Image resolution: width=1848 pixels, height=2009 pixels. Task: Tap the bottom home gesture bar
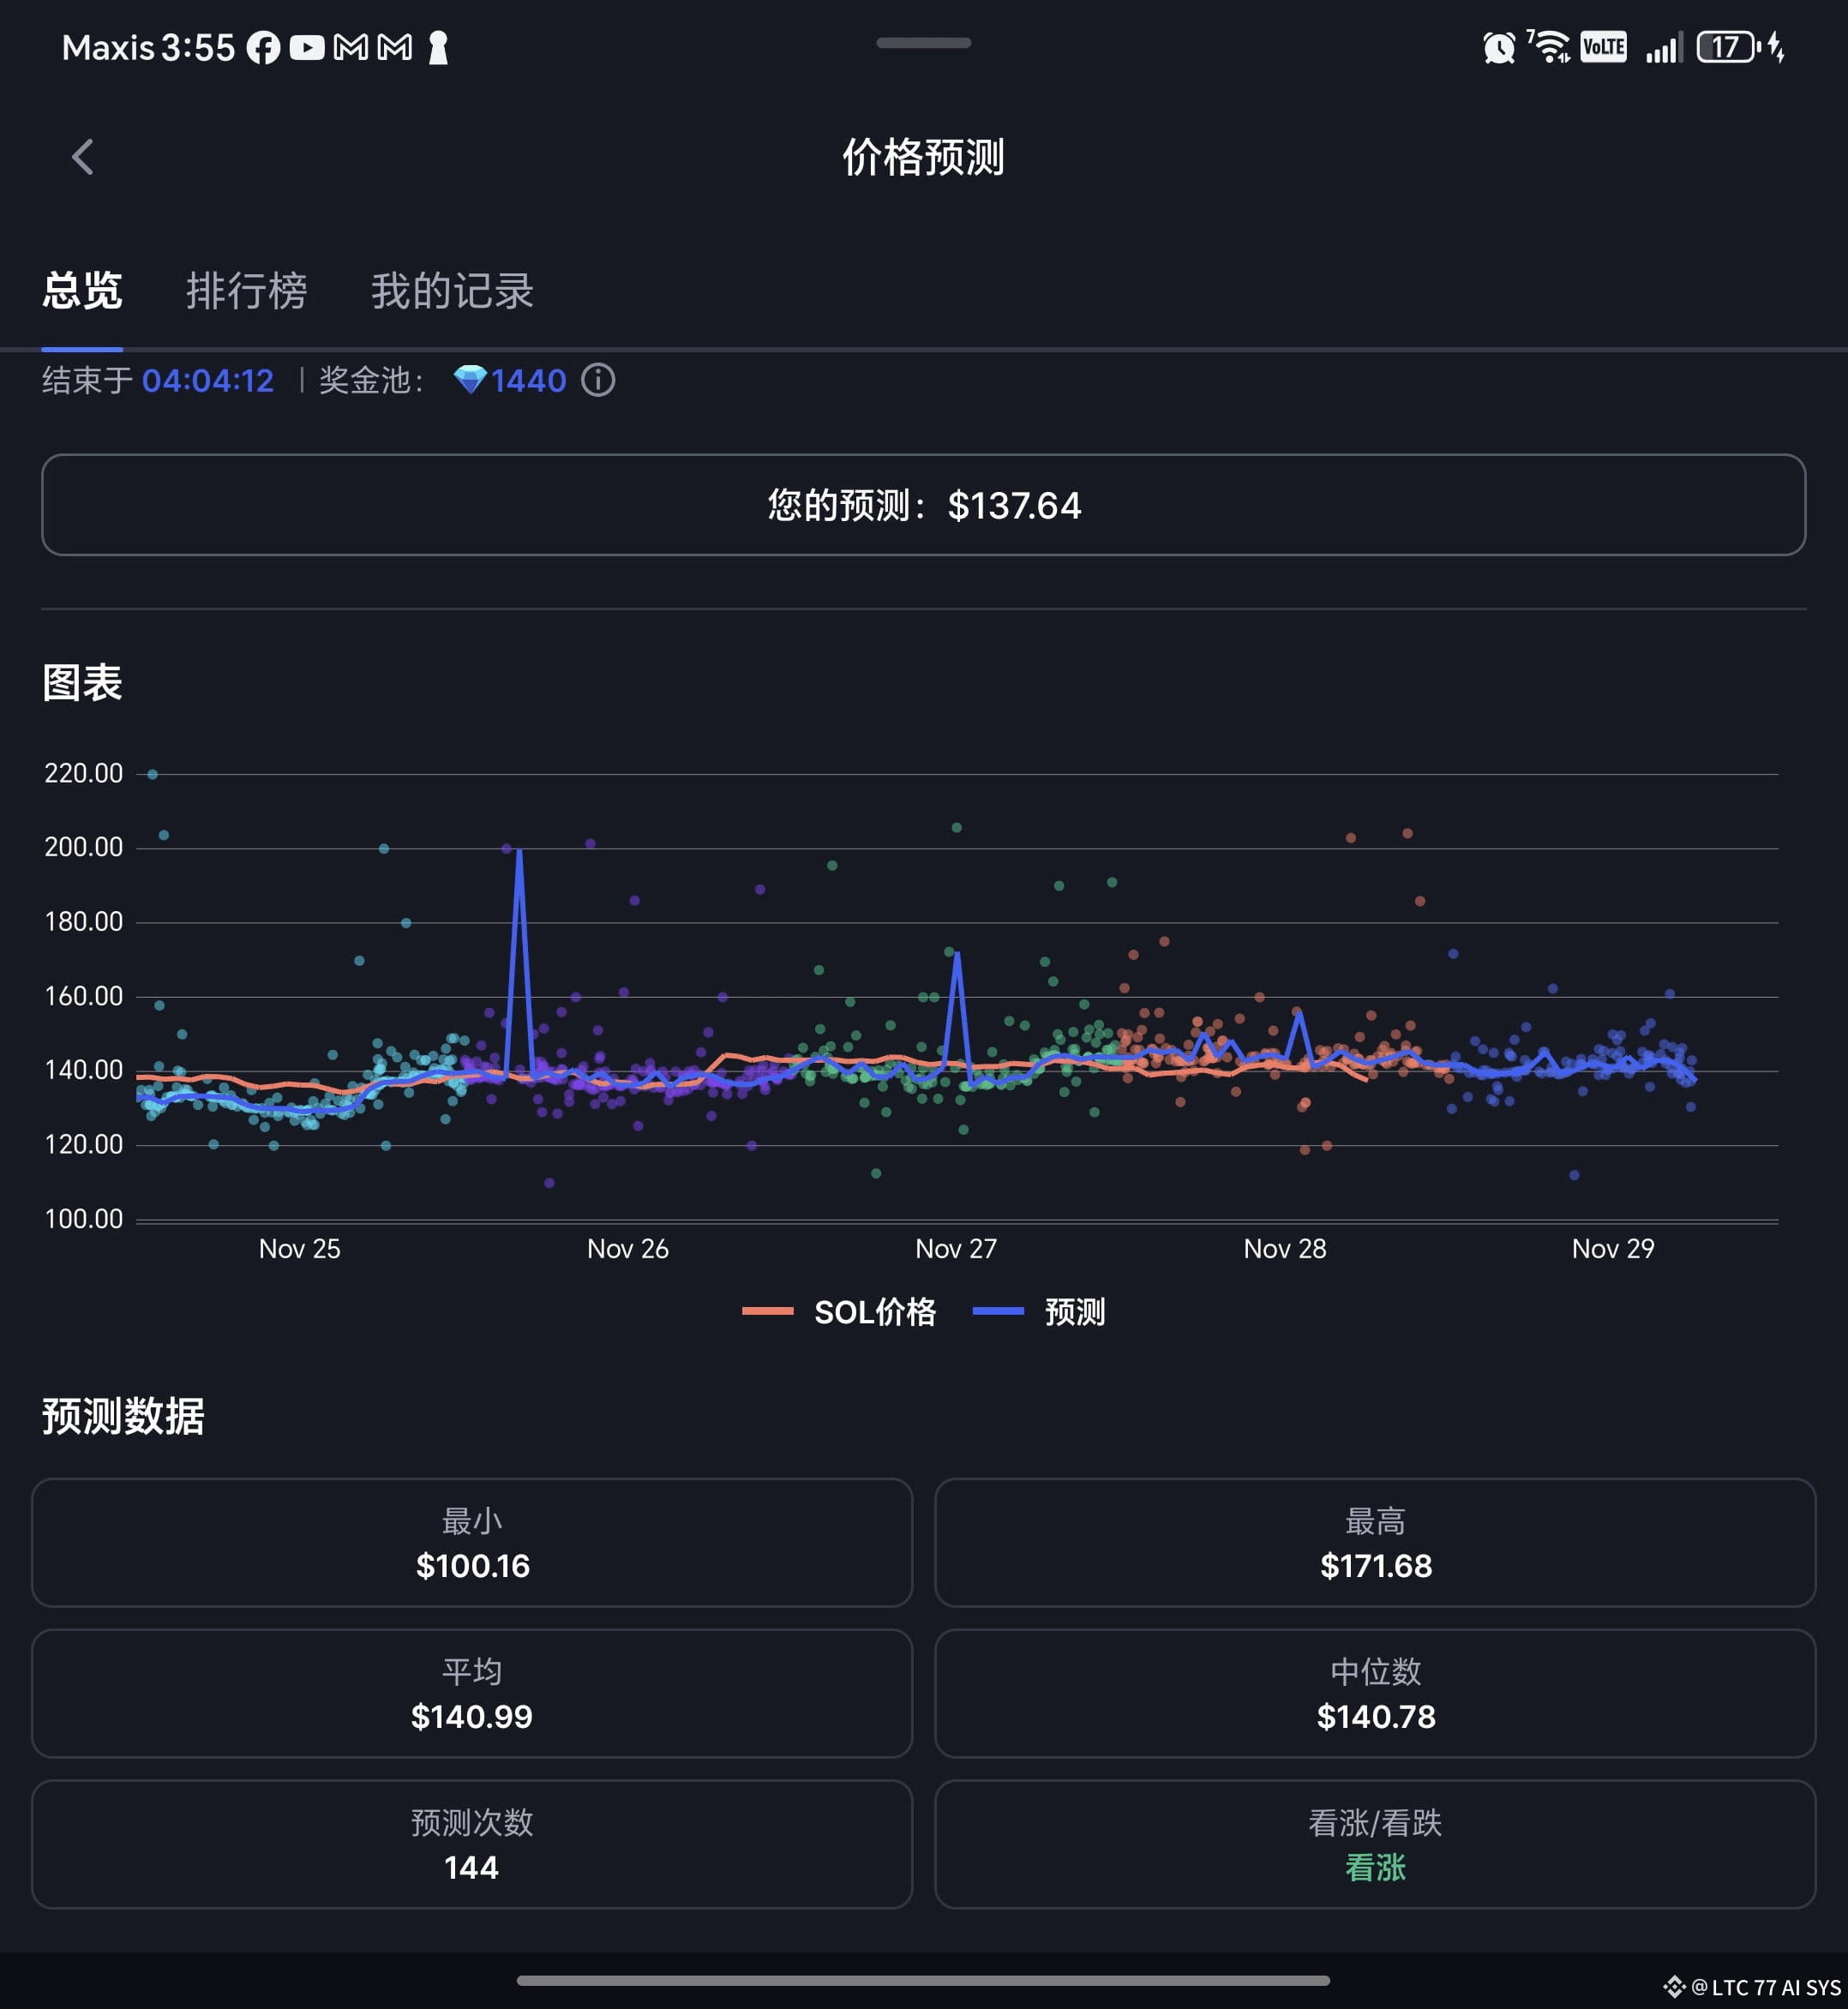point(923,1980)
